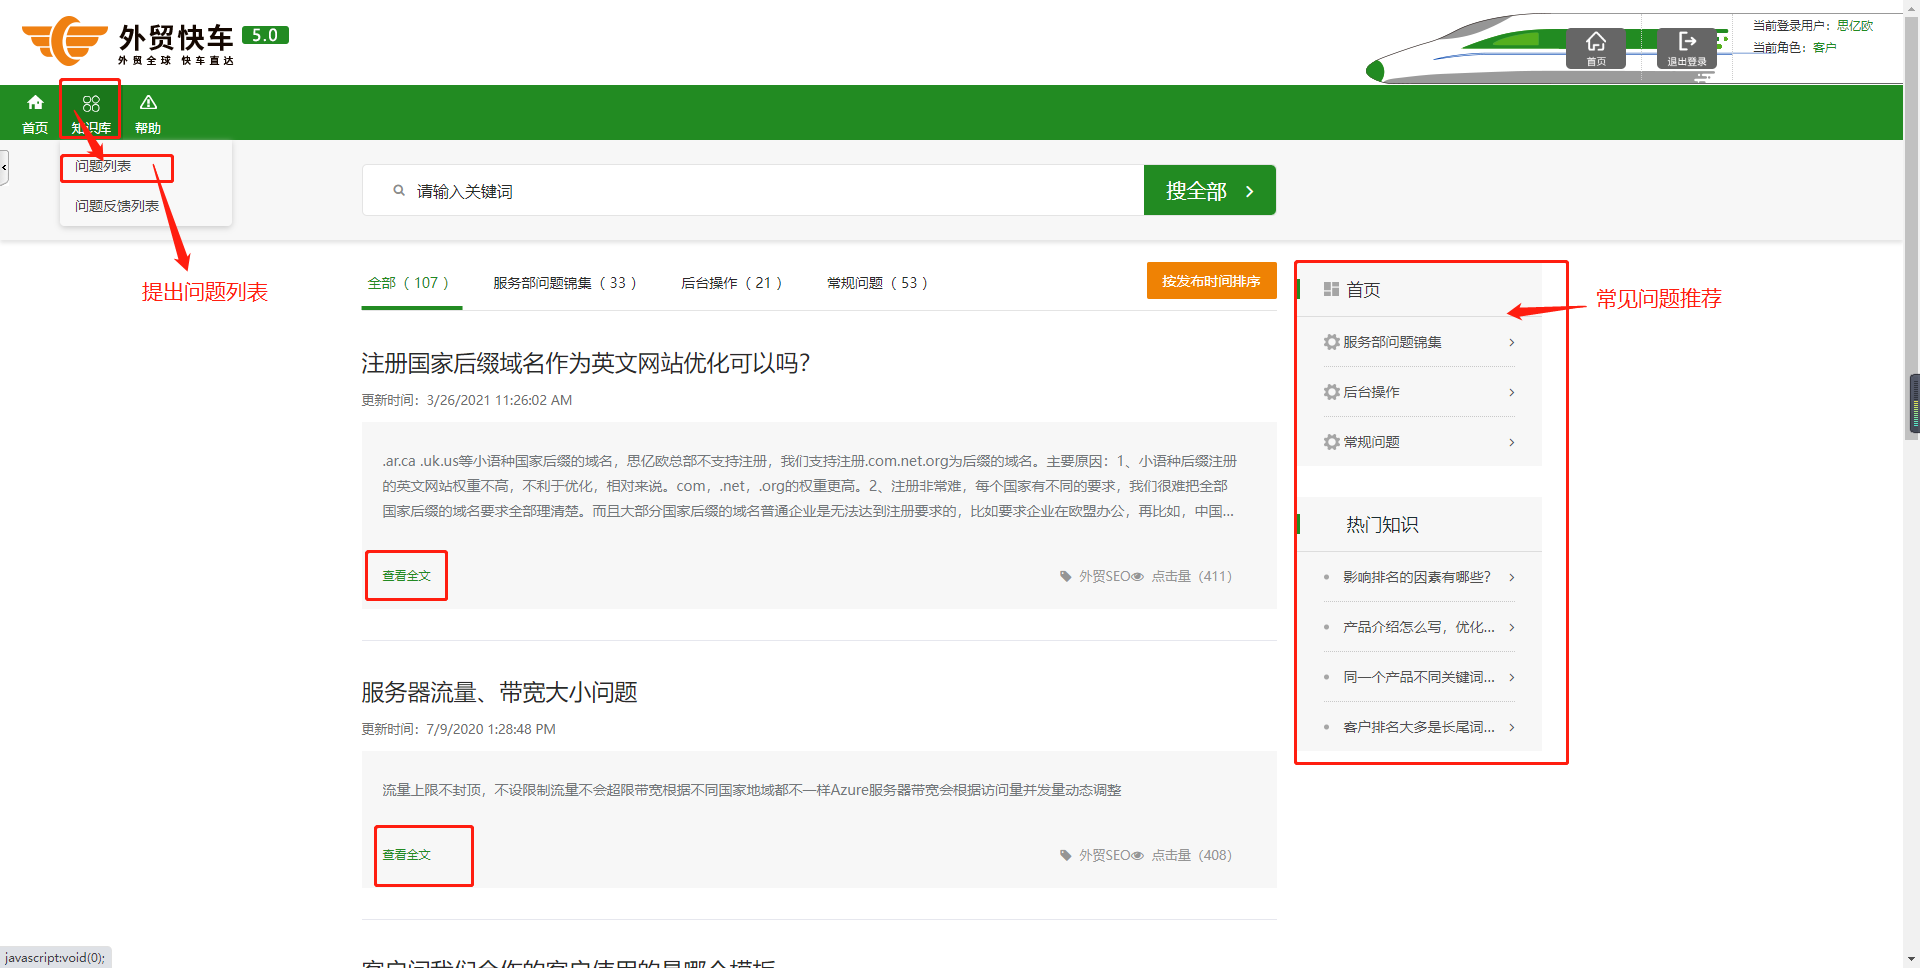The width and height of the screenshot is (1920, 968).
Task: Select 问题反馈列表 from the dropdown menu
Action: (x=117, y=206)
